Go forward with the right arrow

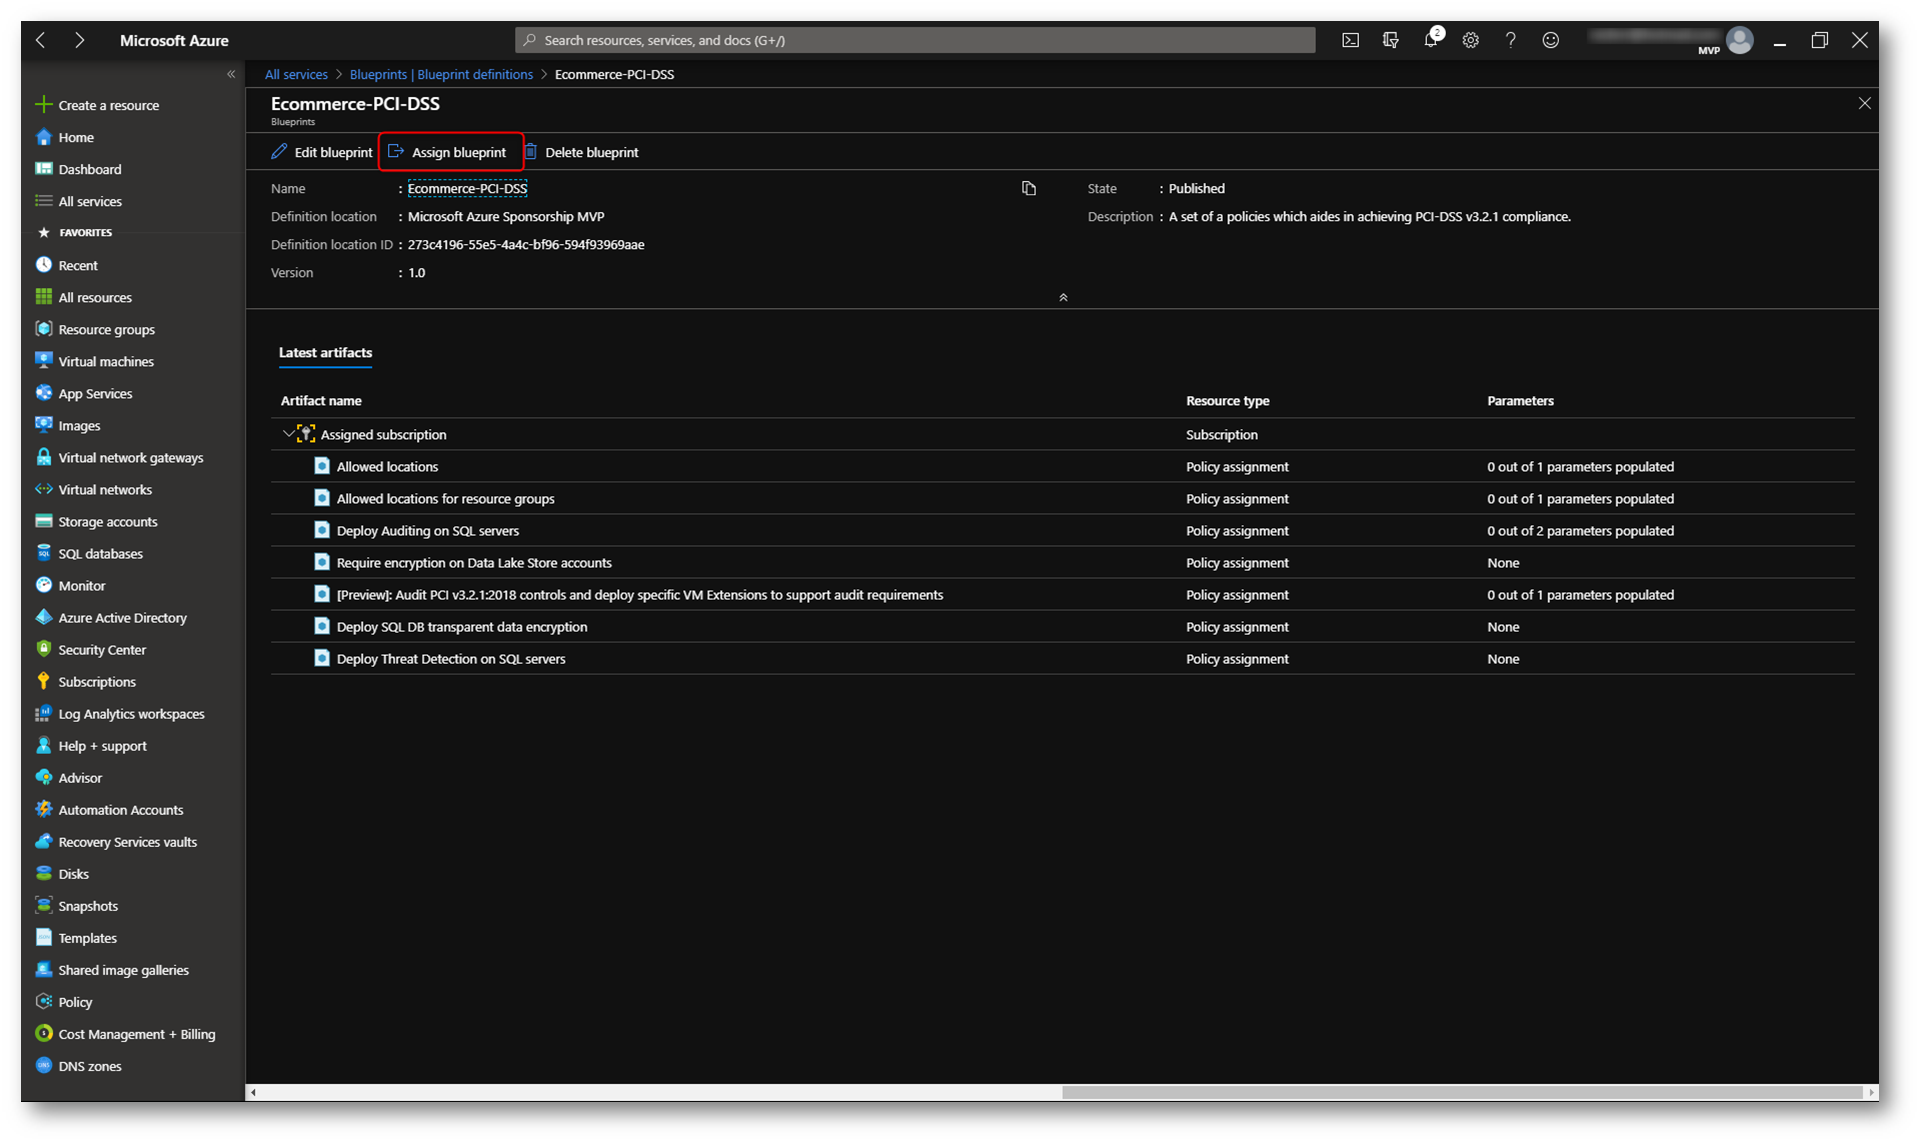(x=79, y=40)
